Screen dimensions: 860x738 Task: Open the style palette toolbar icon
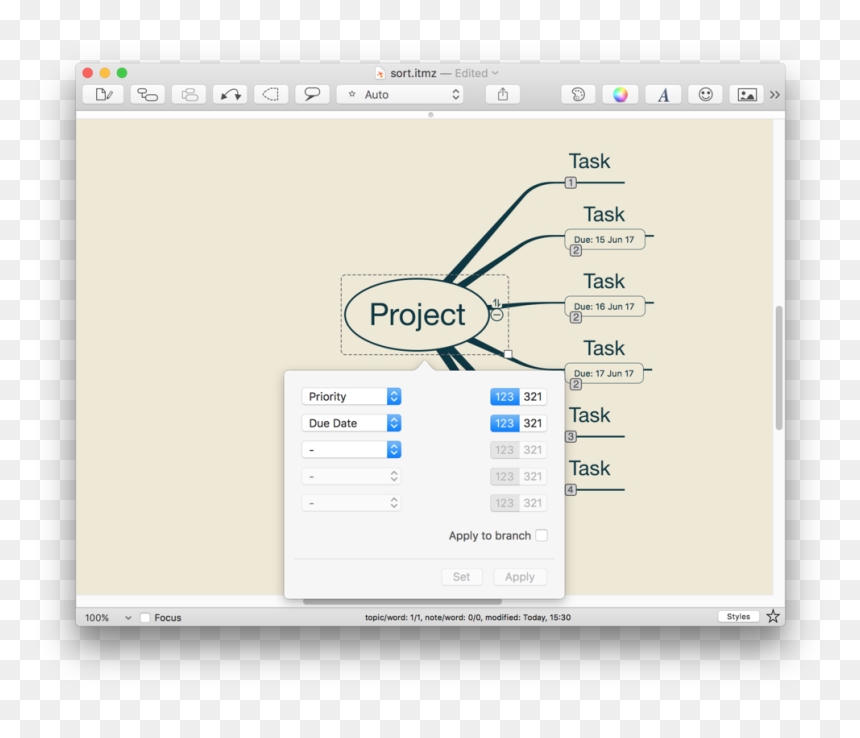click(578, 95)
